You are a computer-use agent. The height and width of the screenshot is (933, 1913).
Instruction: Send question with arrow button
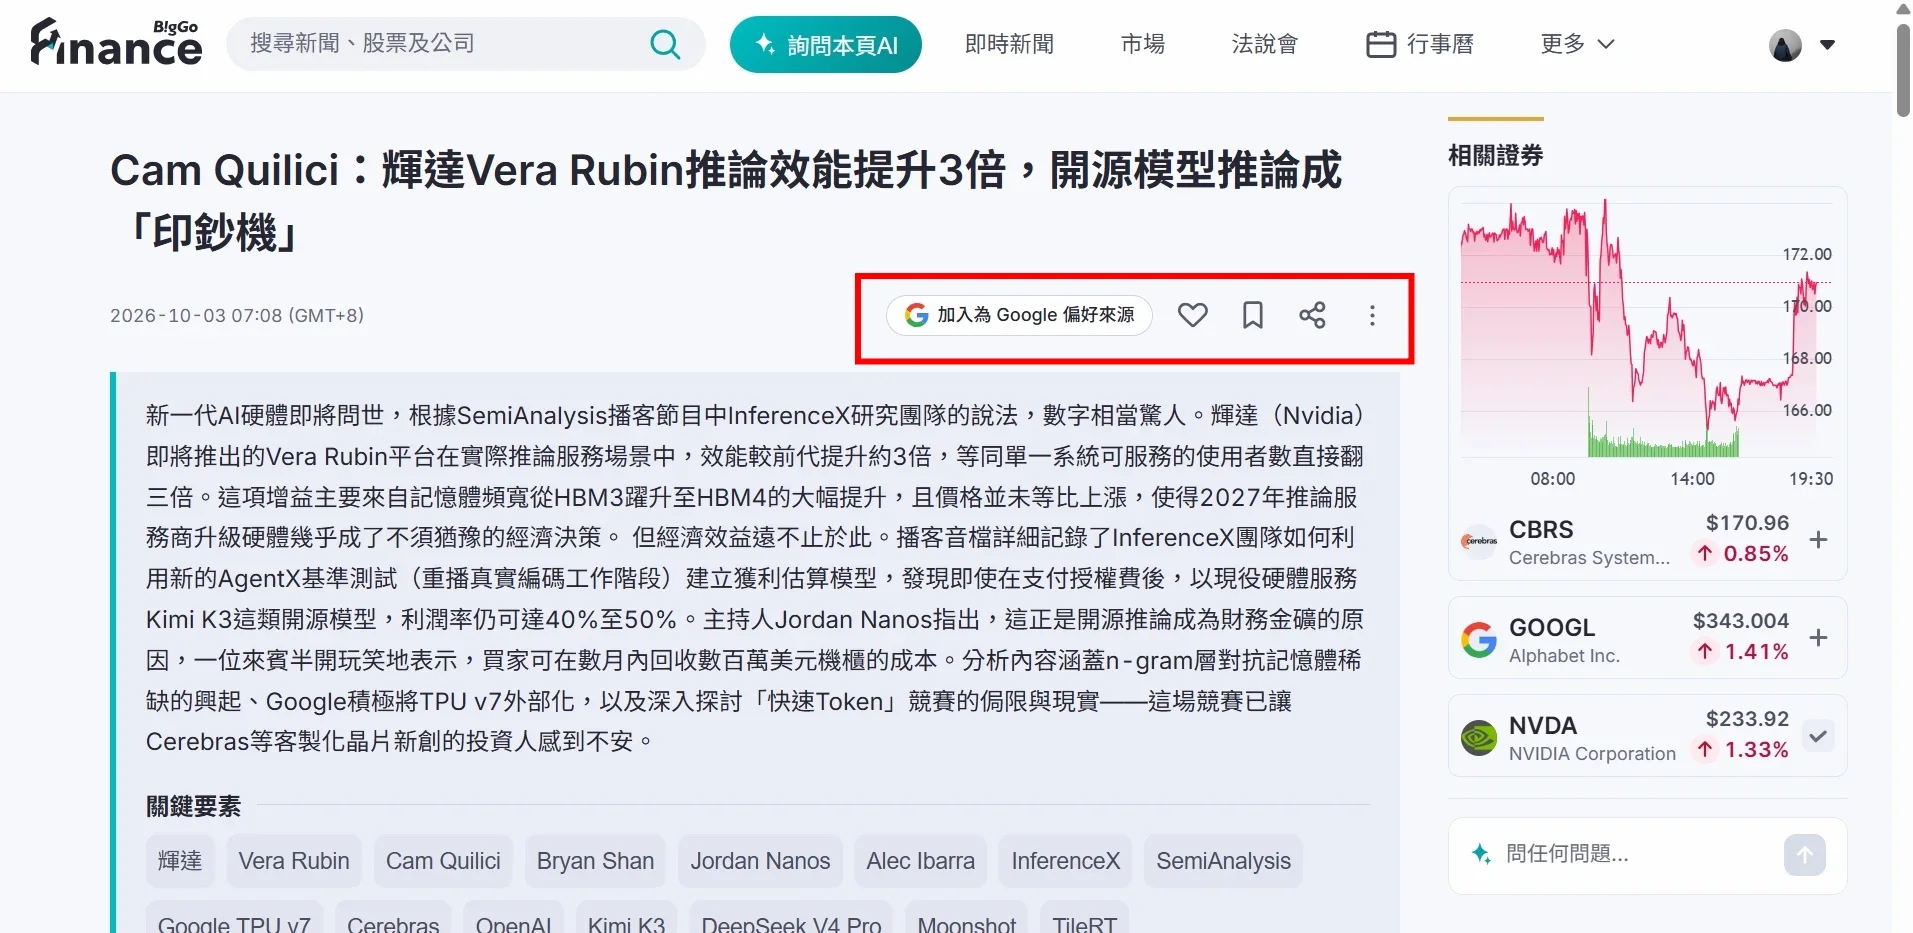(x=1804, y=855)
